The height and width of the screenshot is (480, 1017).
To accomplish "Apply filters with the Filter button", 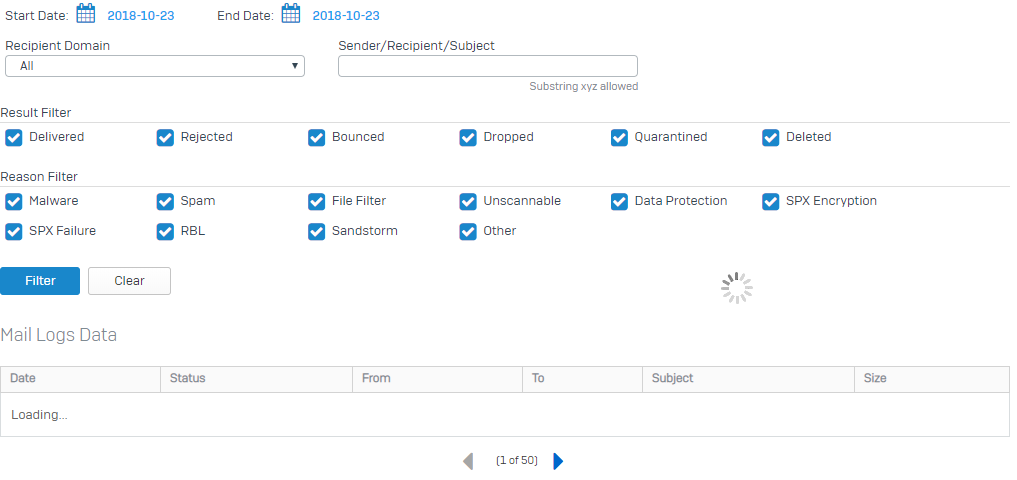I will point(40,281).
